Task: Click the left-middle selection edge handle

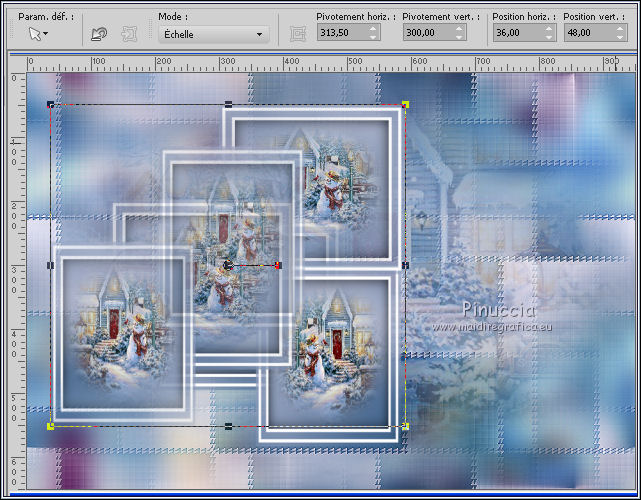Action: click(51, 266)
